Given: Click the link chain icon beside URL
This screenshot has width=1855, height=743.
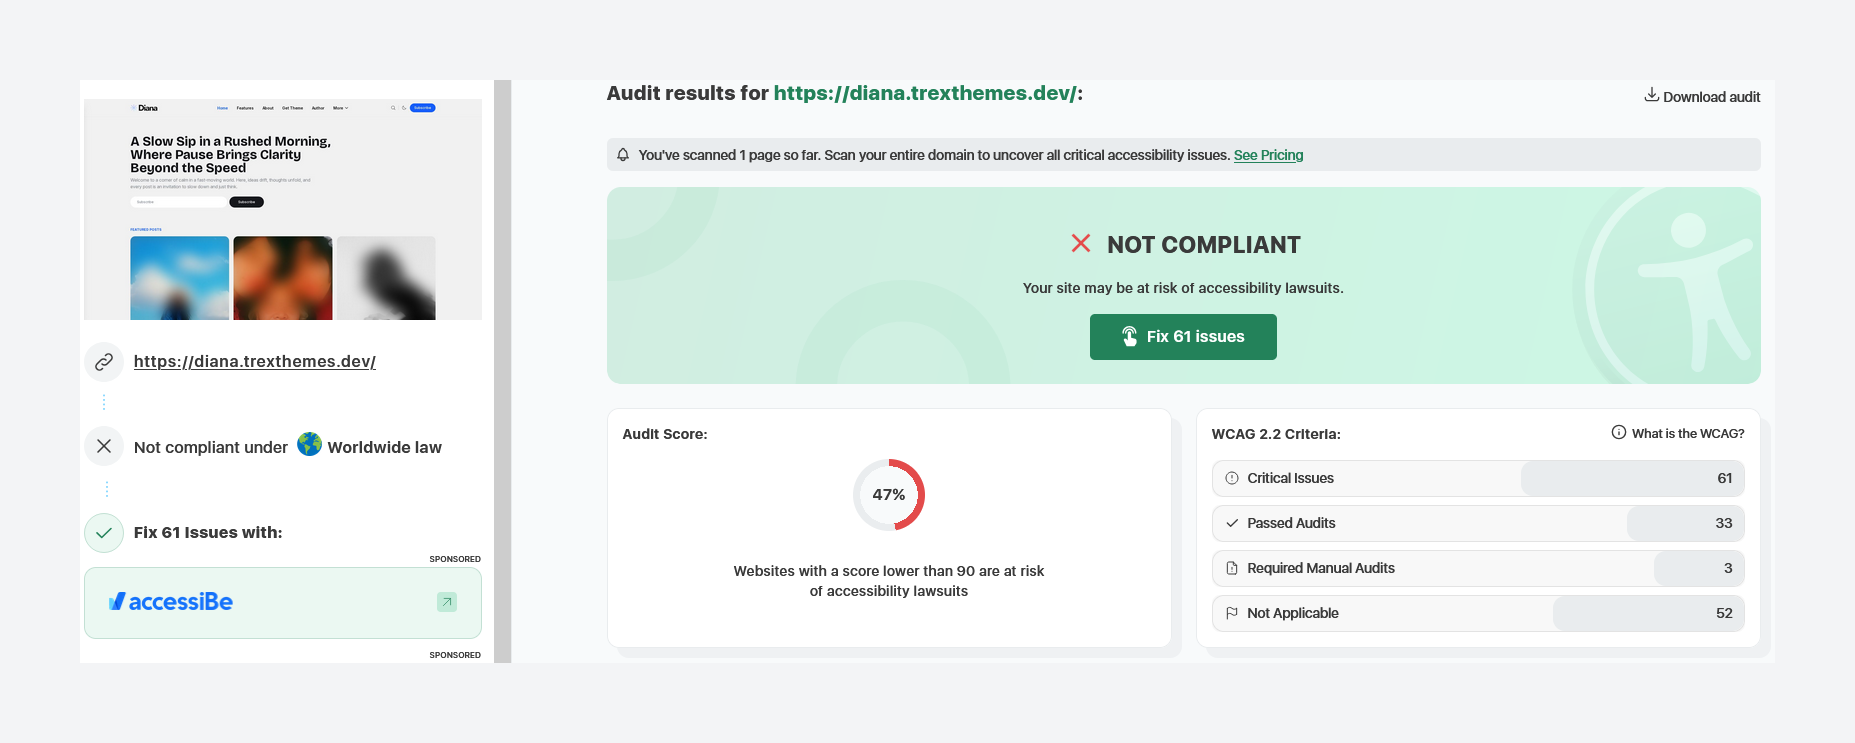Looking at the screenshot, I should pos(104,362).
